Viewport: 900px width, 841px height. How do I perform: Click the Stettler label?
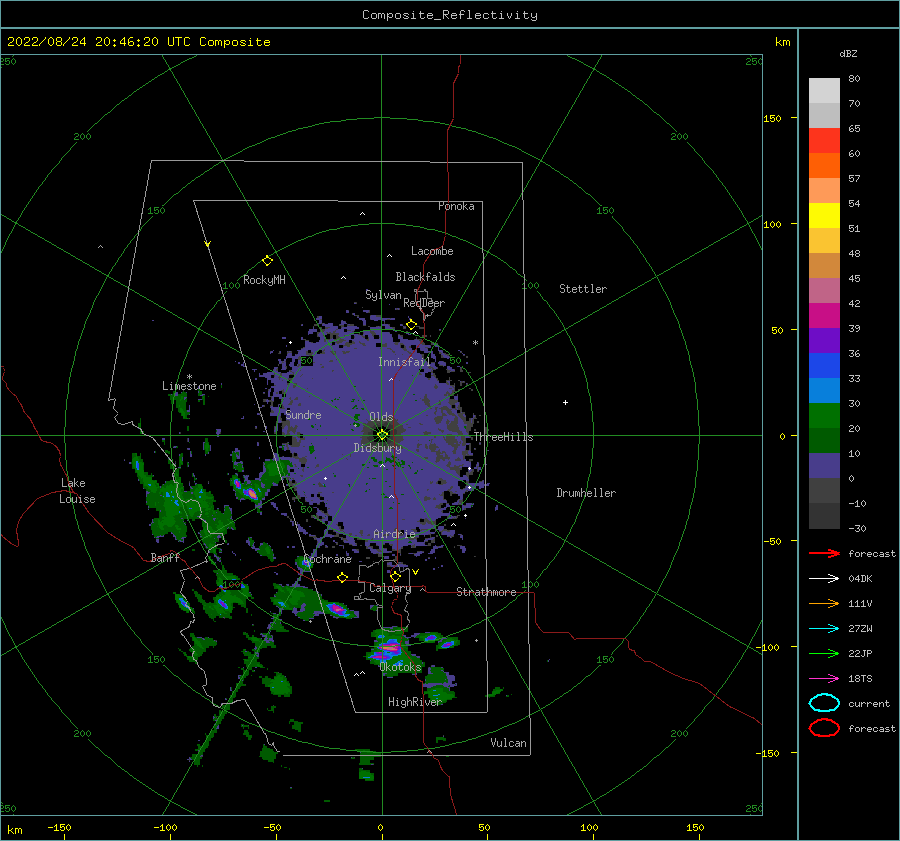click(x=583, y=289)
